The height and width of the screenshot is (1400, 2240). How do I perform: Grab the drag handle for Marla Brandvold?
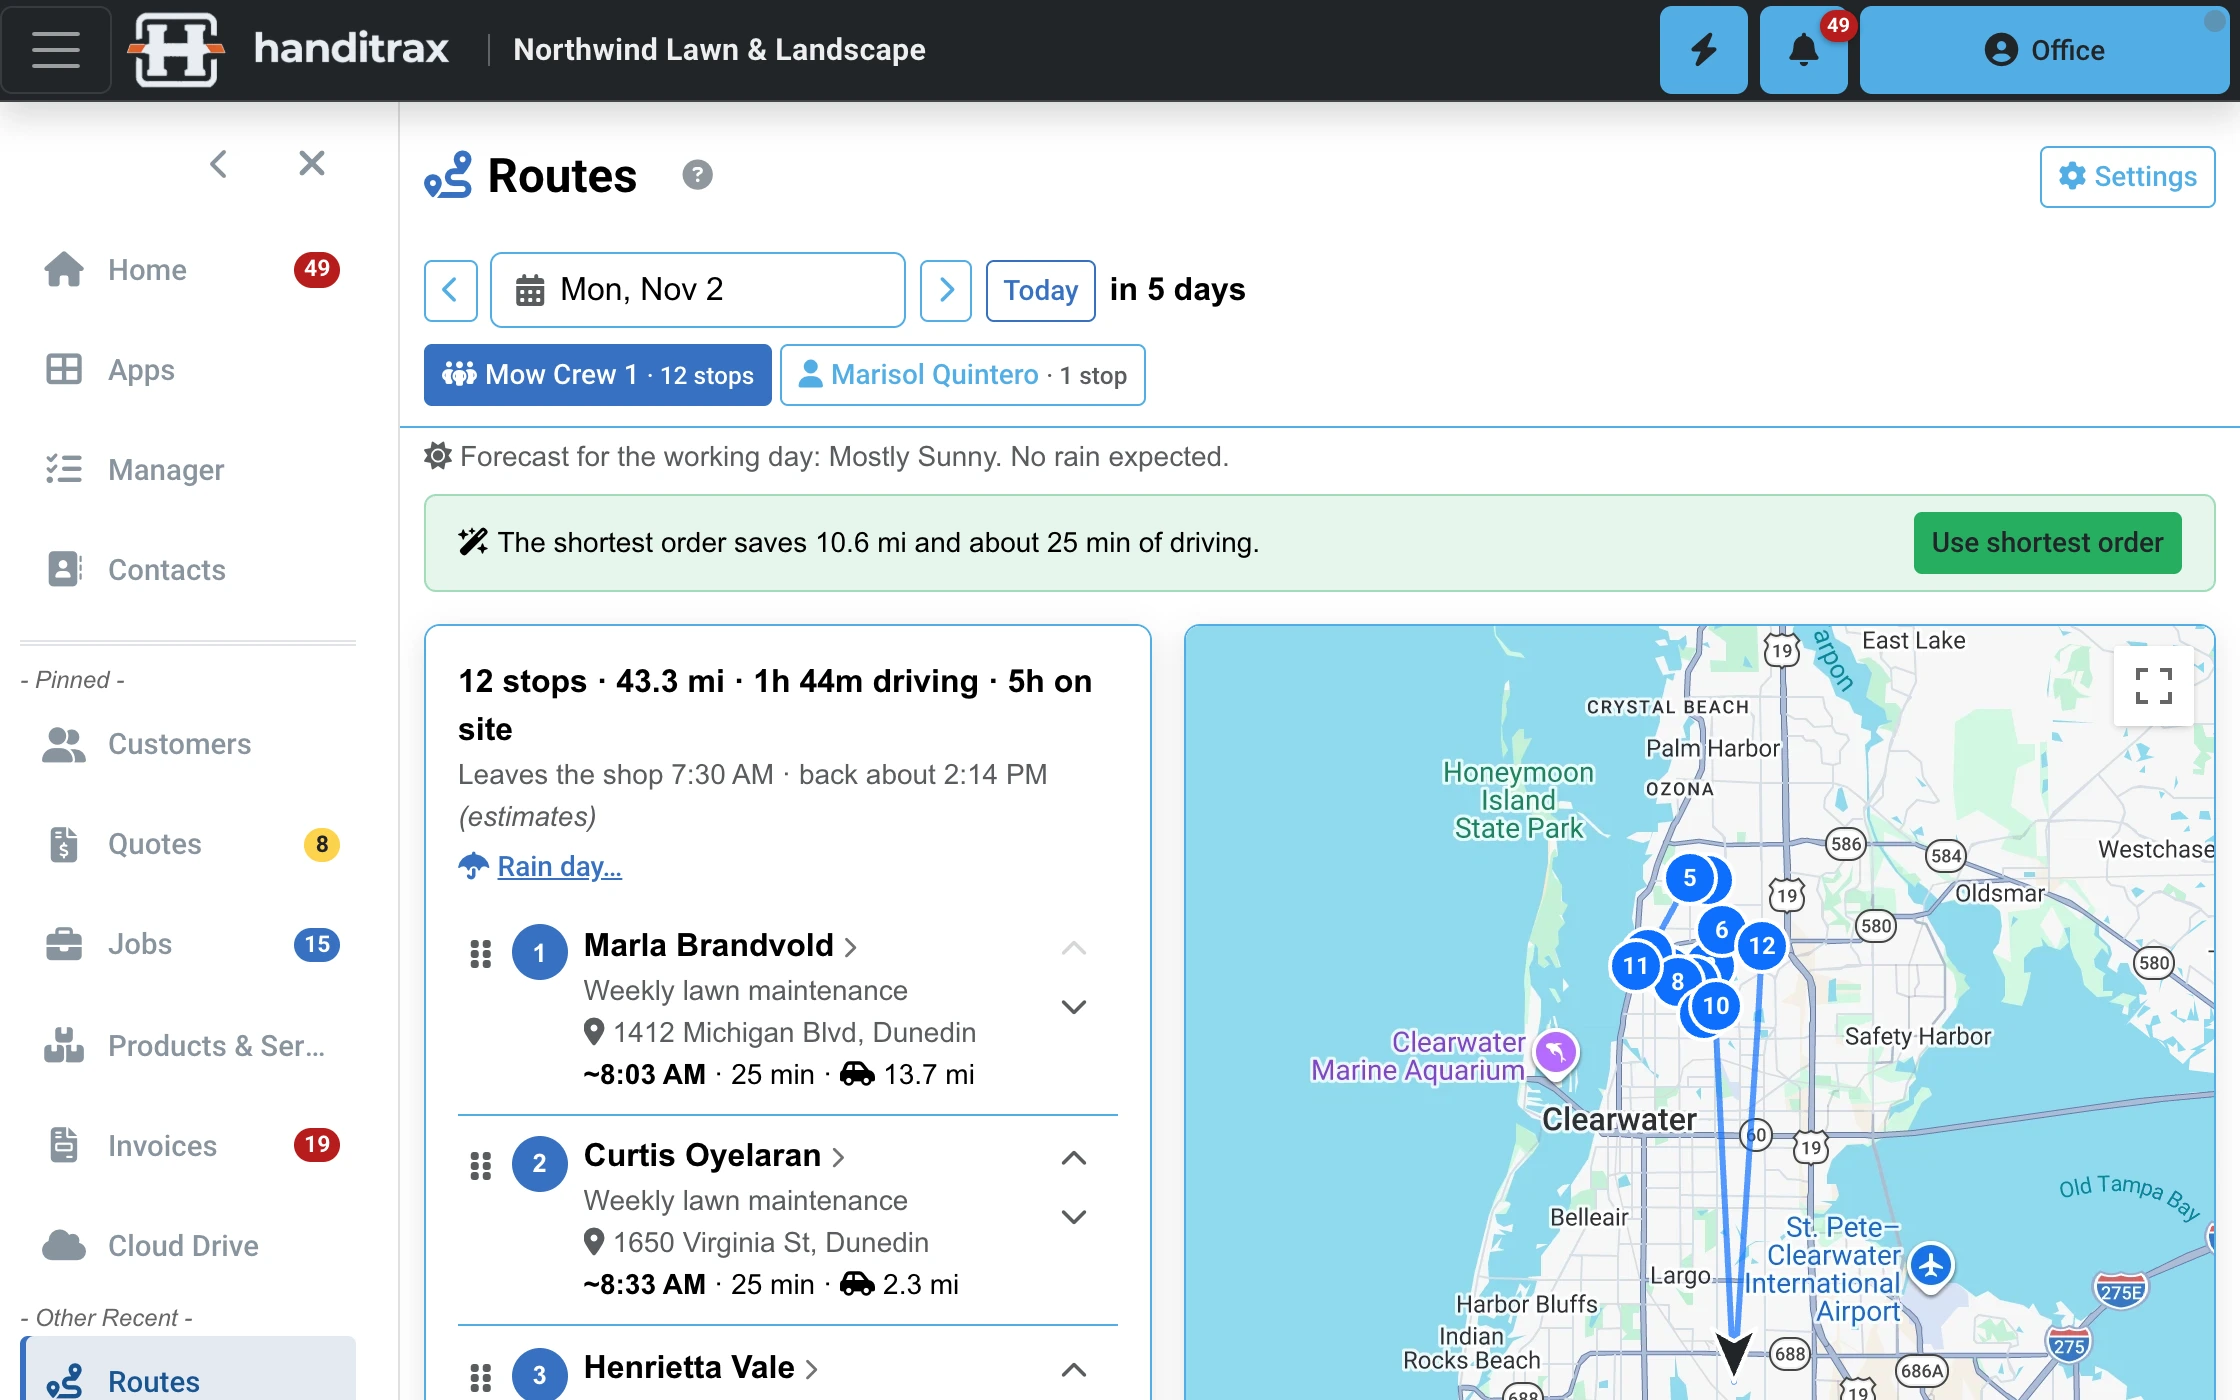coord(481,954)
